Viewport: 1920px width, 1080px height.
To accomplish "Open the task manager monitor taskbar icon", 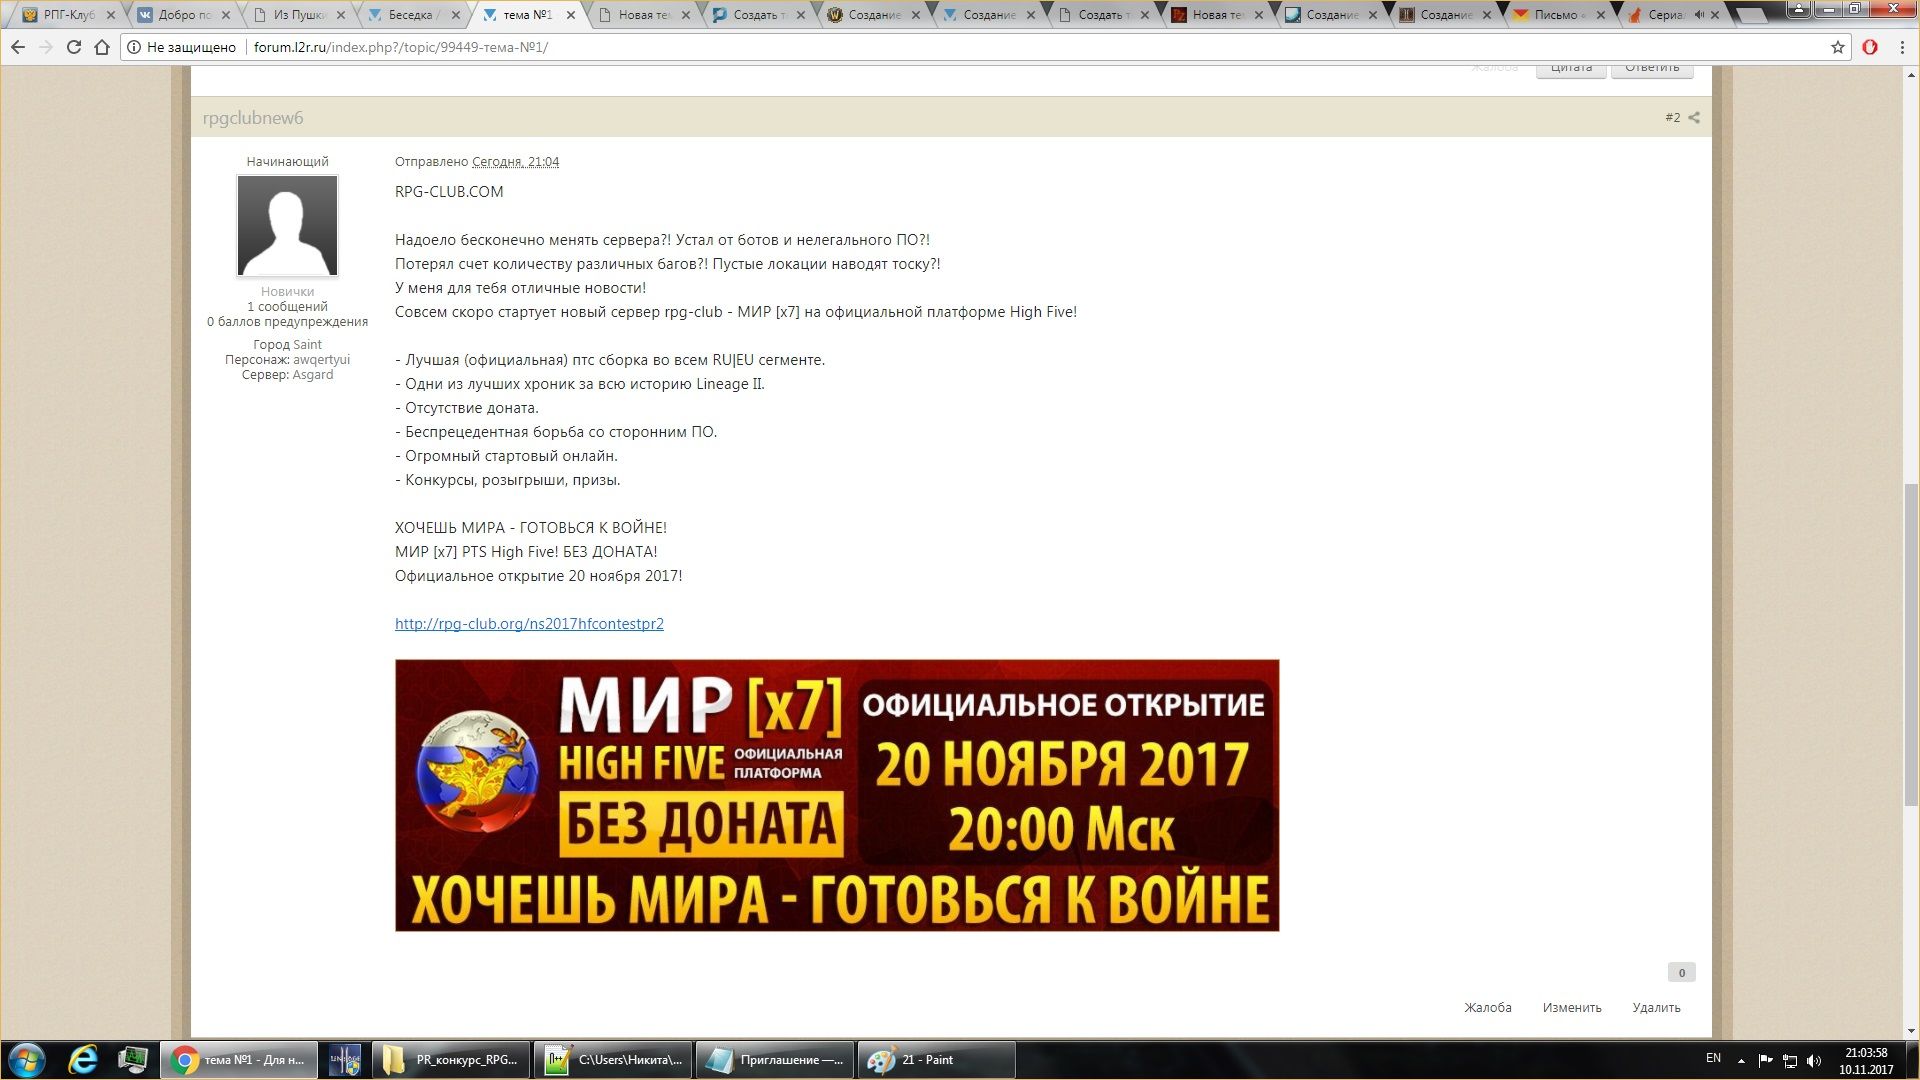I will coord(132,1060).
